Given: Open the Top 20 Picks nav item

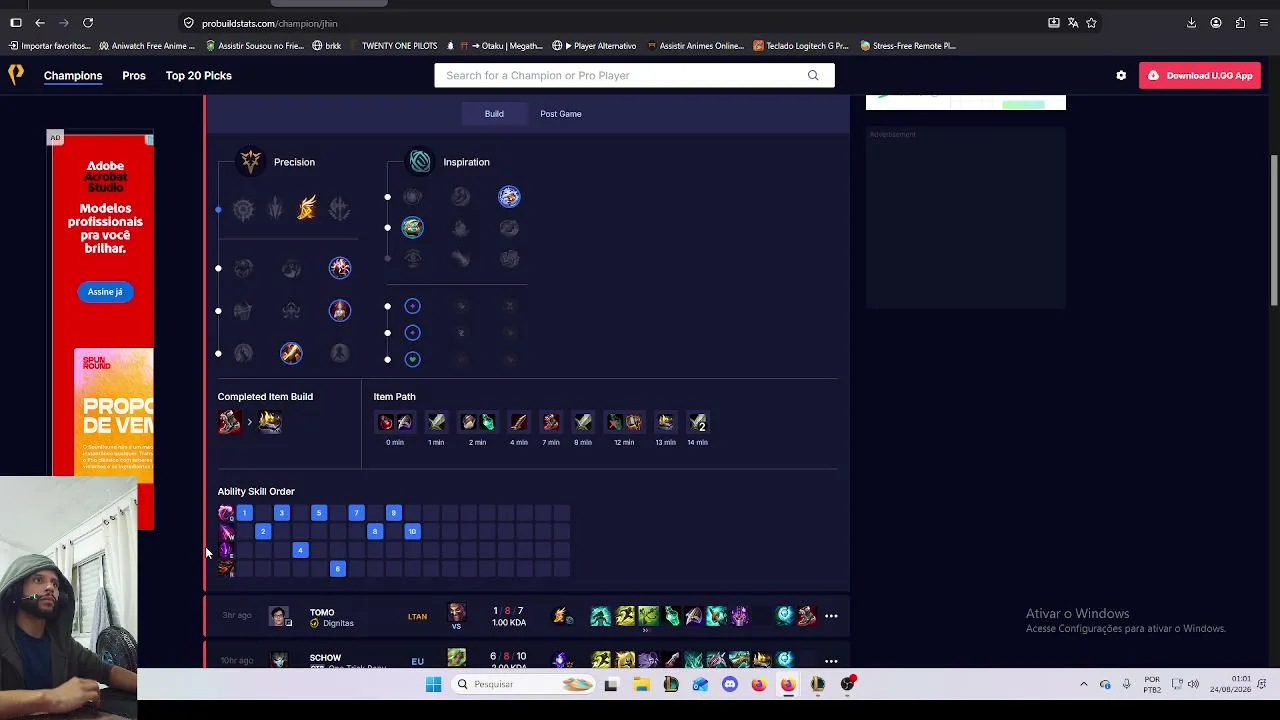Looking at the screenshot, I should 199,75.
